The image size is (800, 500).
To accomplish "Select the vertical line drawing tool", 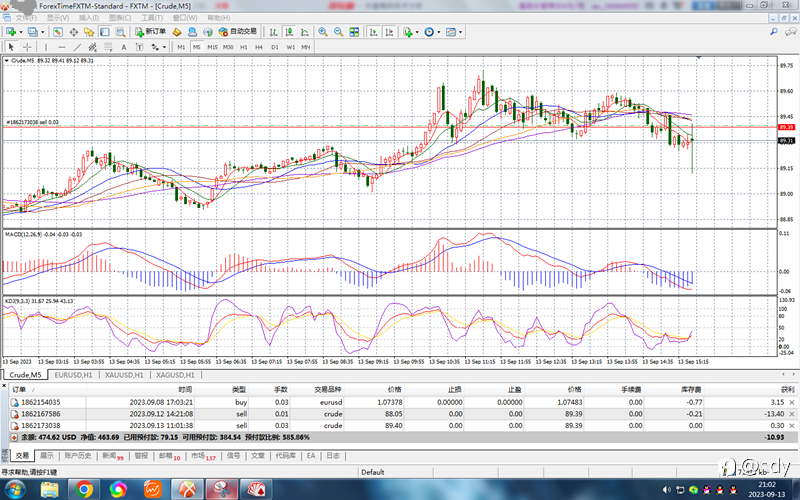I will [46, 47].
